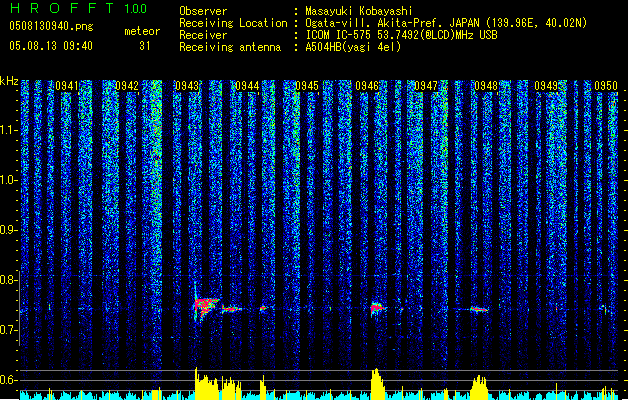
Task: Click the 0948 time marker
Action: point(486,86)
